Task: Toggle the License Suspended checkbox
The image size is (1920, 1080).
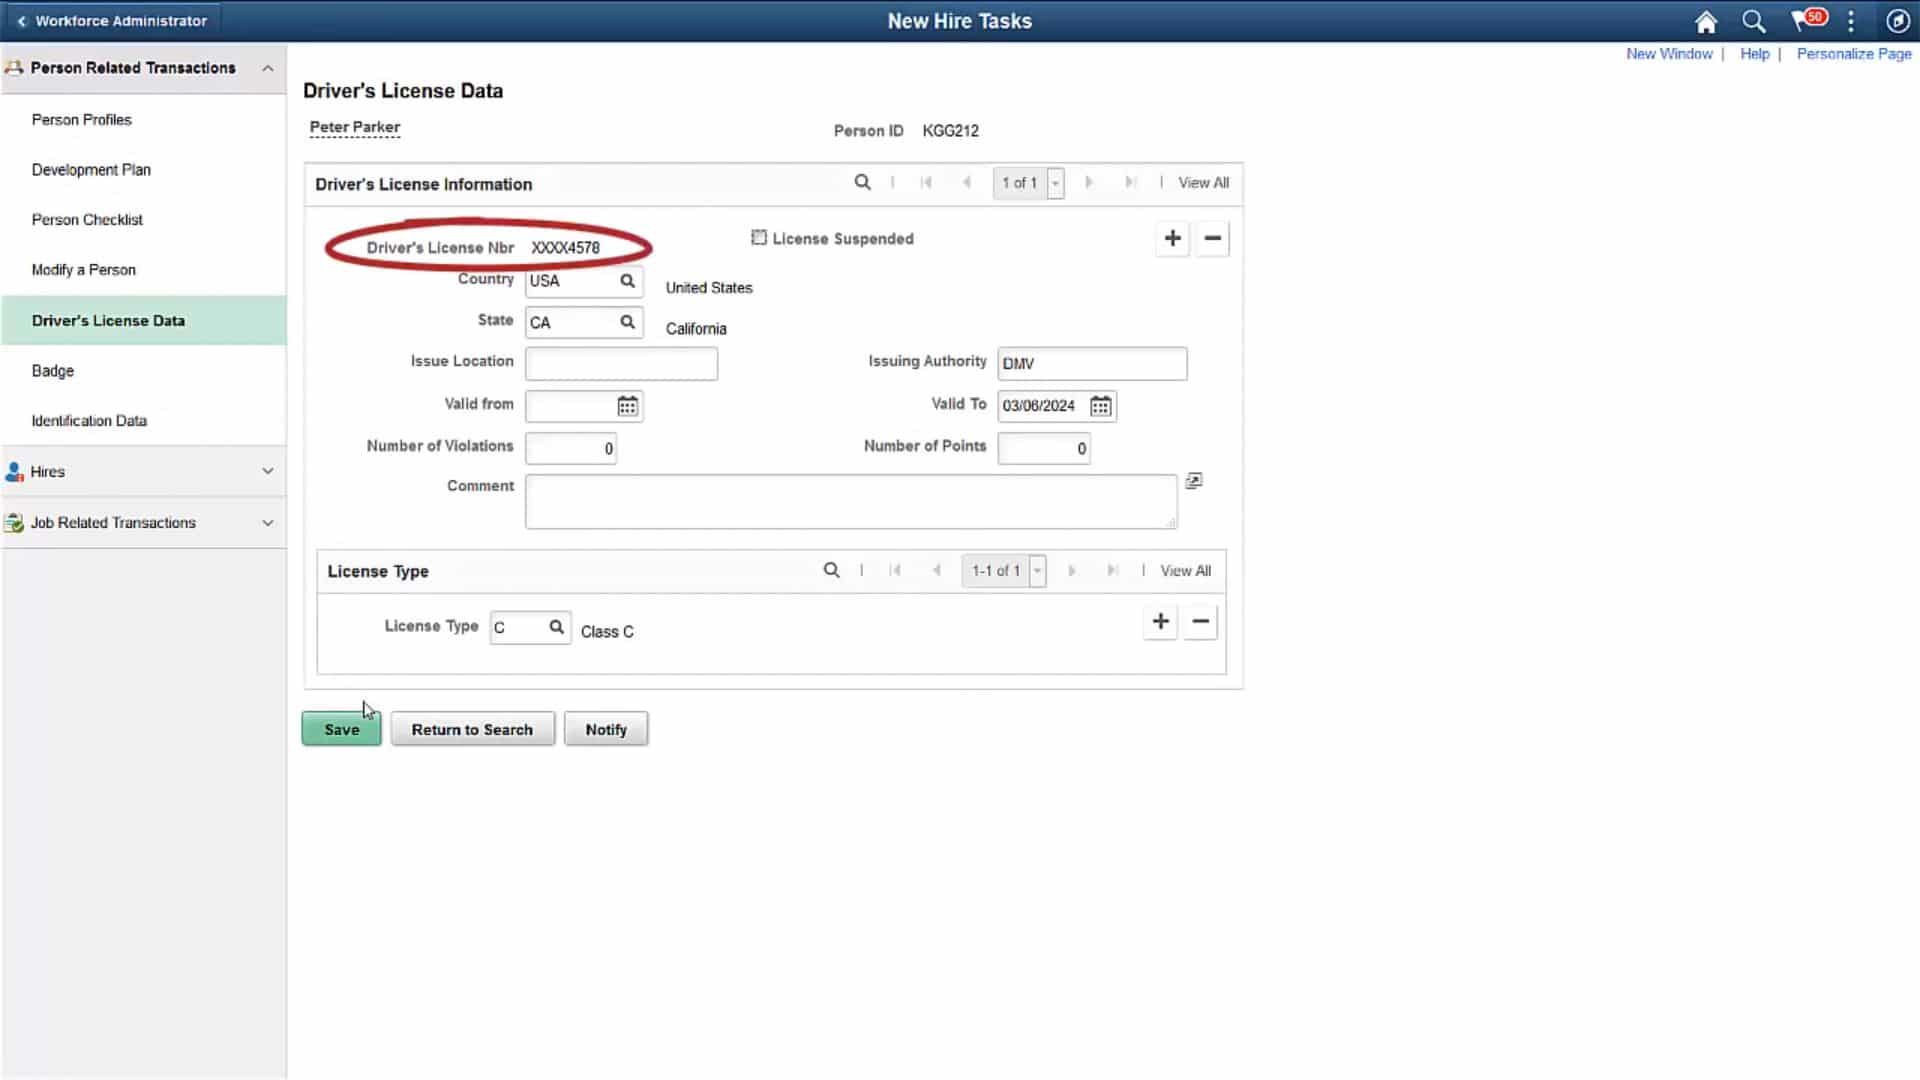Action: click(x=759, y=238)
